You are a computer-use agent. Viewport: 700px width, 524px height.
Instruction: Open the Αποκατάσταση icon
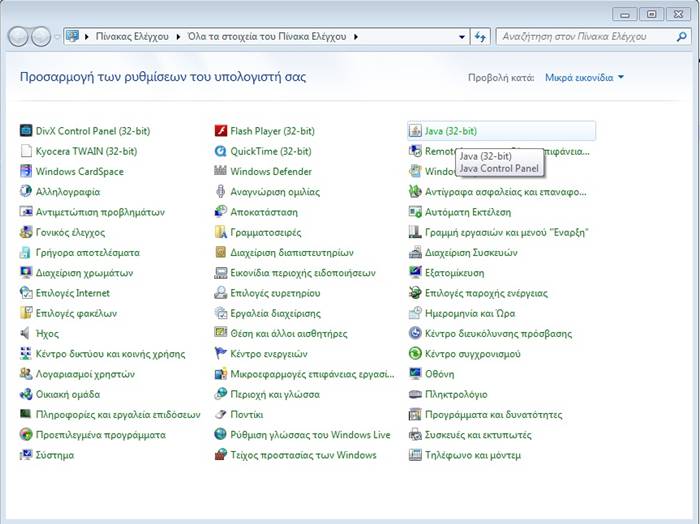pyautogui.click(x=221, y=212)
